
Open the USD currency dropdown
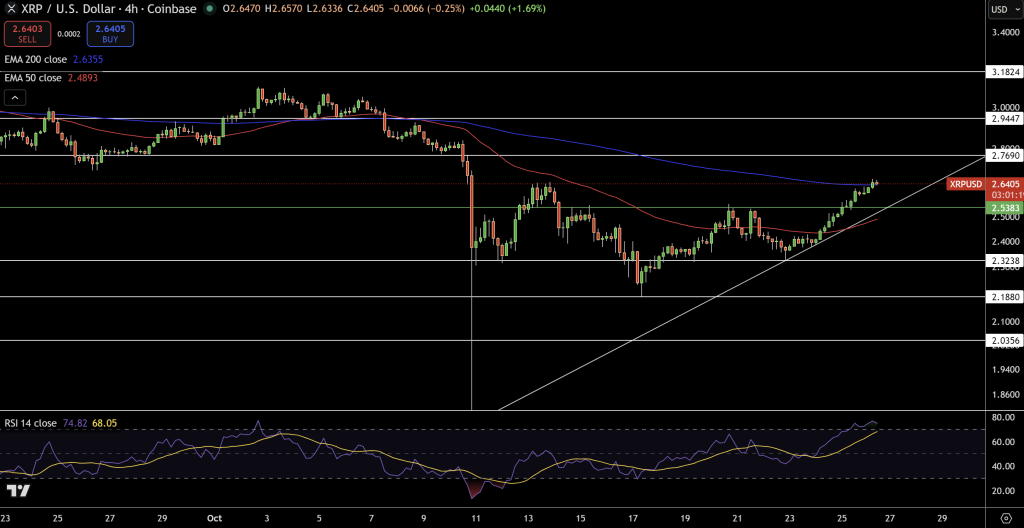(1001, 10)
